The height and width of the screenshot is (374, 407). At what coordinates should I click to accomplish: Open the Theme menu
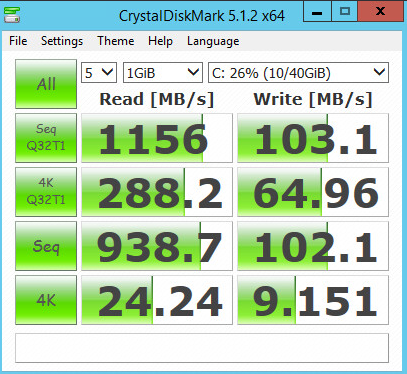(116, 41)
